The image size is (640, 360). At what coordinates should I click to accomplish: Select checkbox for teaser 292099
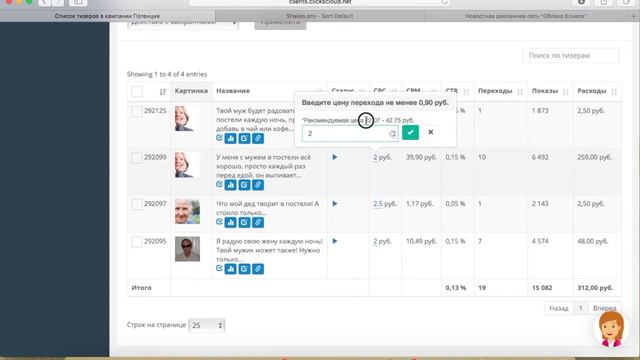point(137,158)
